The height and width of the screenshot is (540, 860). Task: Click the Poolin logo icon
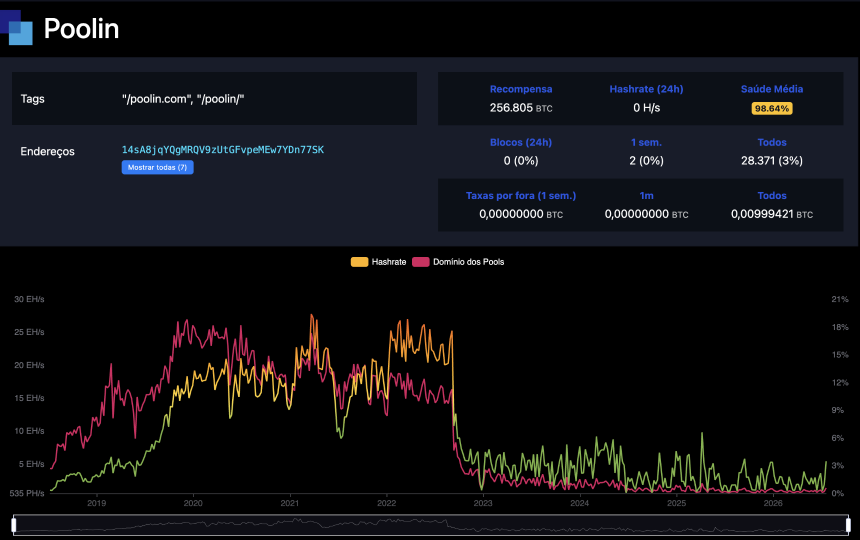coord(16,27)
